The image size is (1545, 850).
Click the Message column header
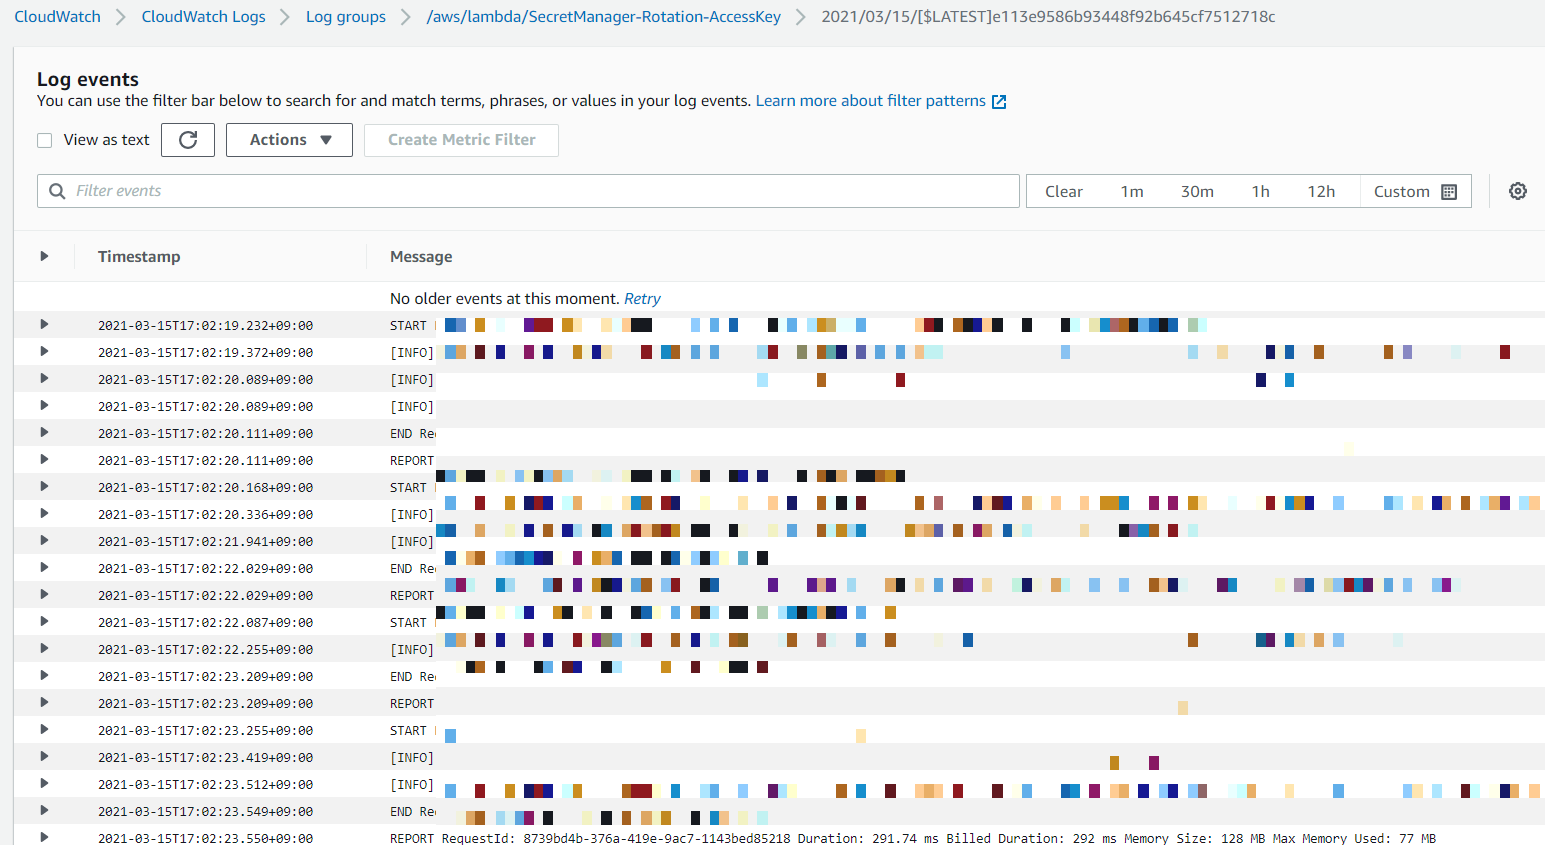(x=421, y=257)
